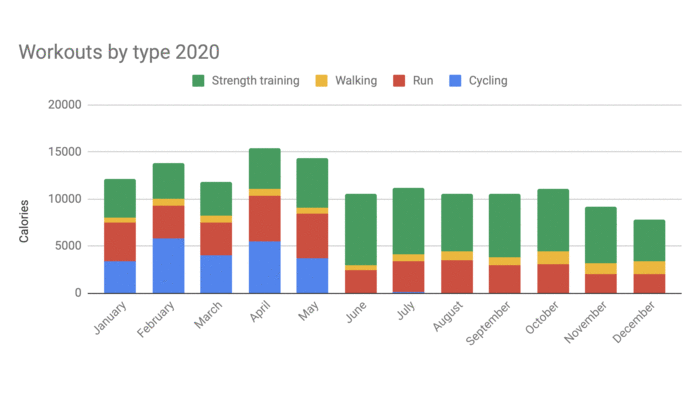Click December's green Strength training segment
700x404 pixels.
pyautogui.click(x=649, y=240)
